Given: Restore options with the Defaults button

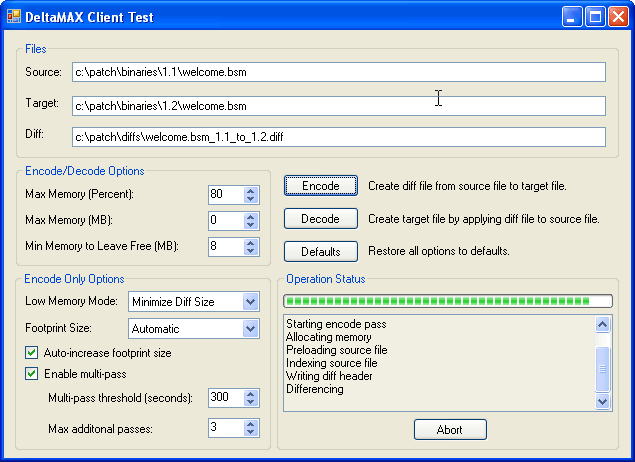Looking at the screenshot, I should pos(321,251).
